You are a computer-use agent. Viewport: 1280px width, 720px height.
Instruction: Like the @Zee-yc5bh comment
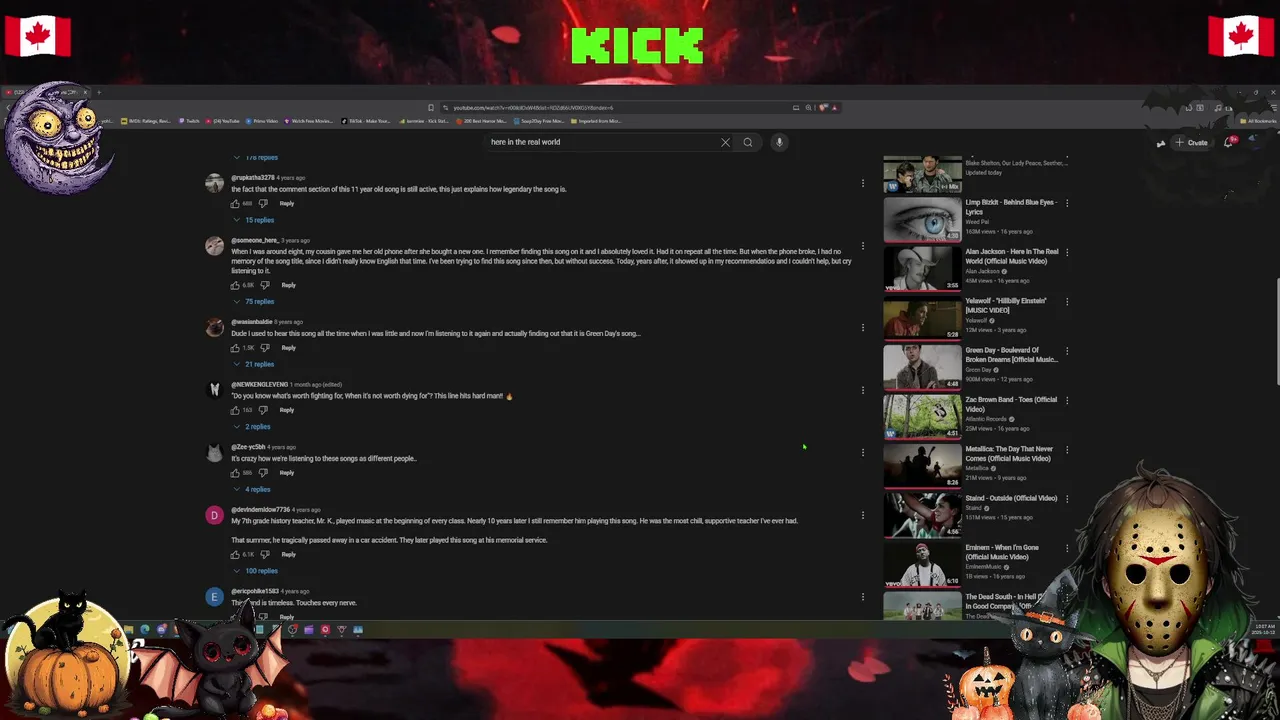click(236, 473)
